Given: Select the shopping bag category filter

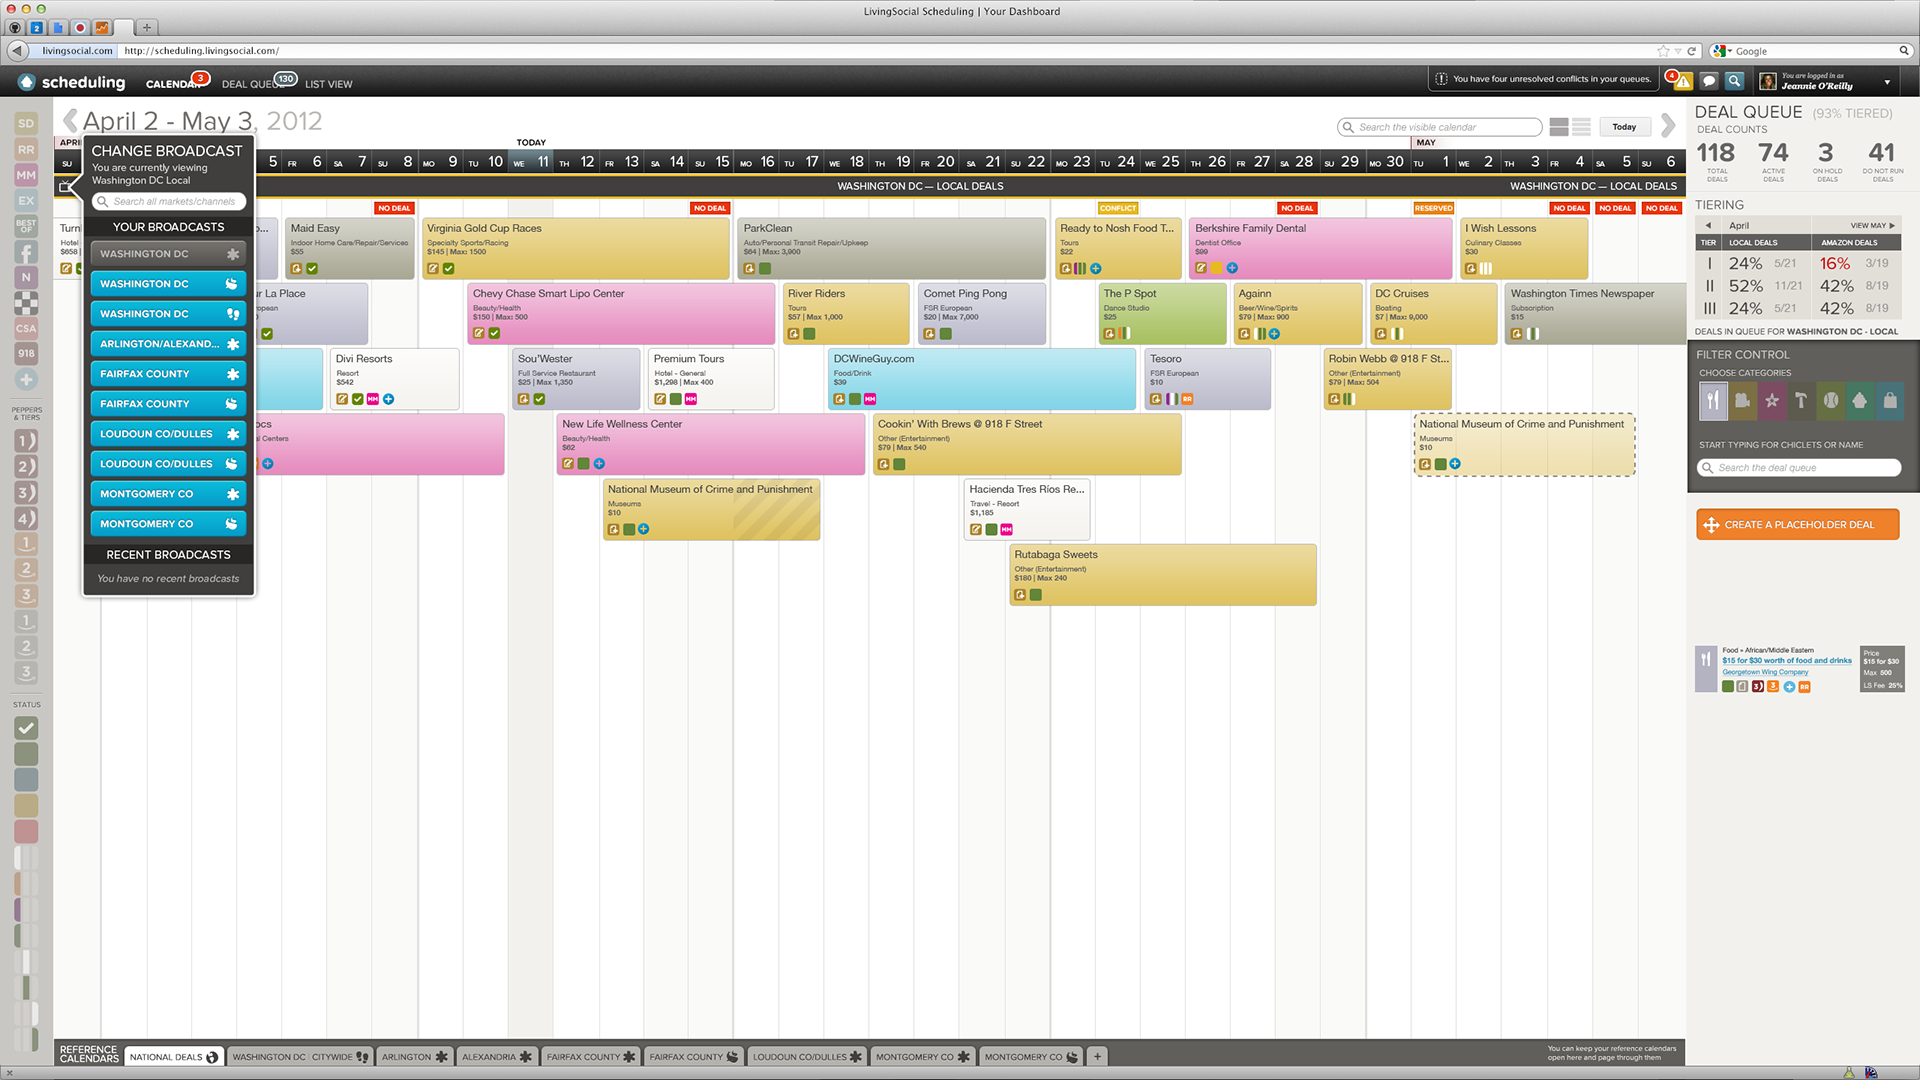Looking at the screenshot, I should coord(1889,401).
